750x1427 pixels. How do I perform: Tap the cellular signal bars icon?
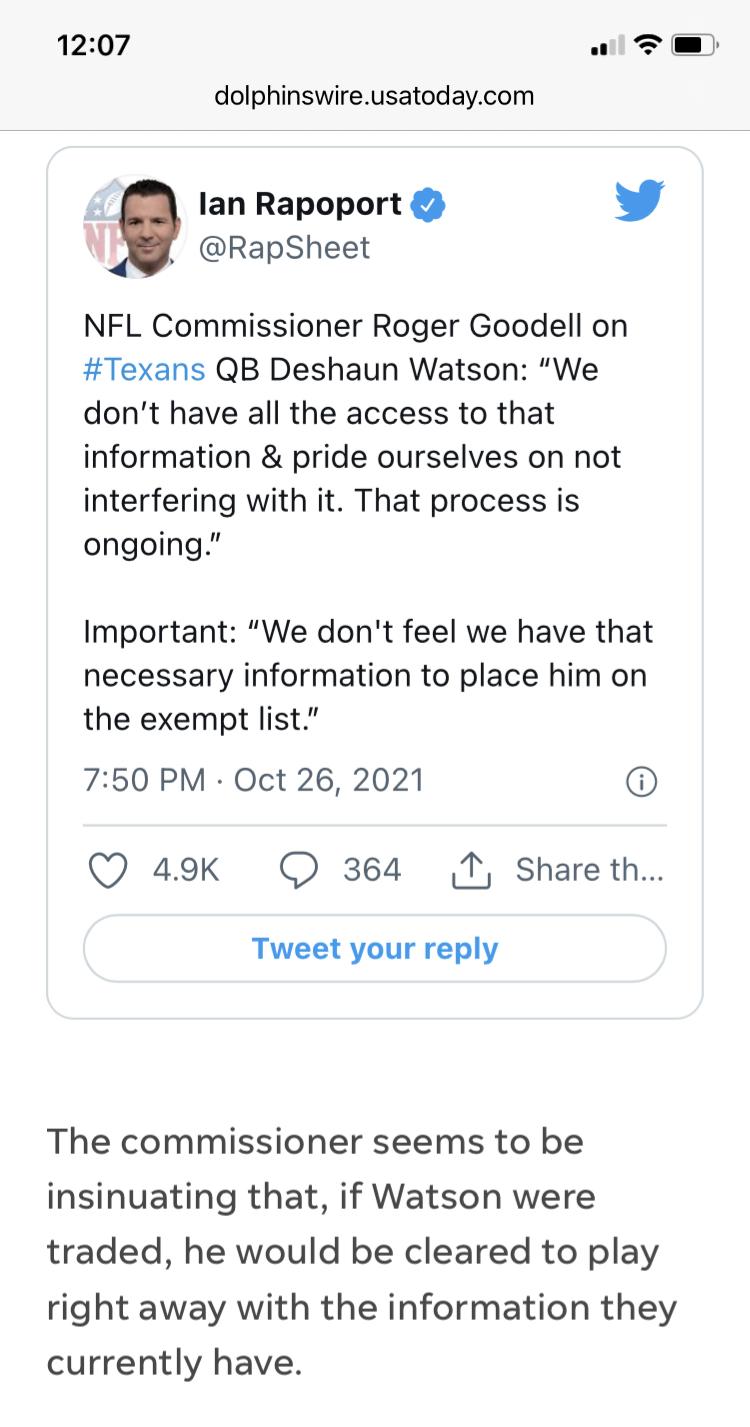[607, 46]
